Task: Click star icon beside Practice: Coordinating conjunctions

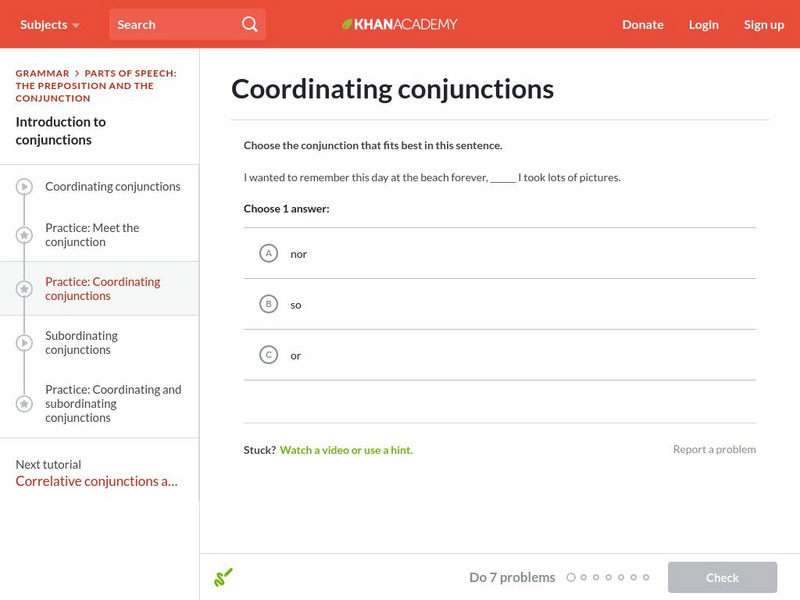Action: [x=24, y=289]
